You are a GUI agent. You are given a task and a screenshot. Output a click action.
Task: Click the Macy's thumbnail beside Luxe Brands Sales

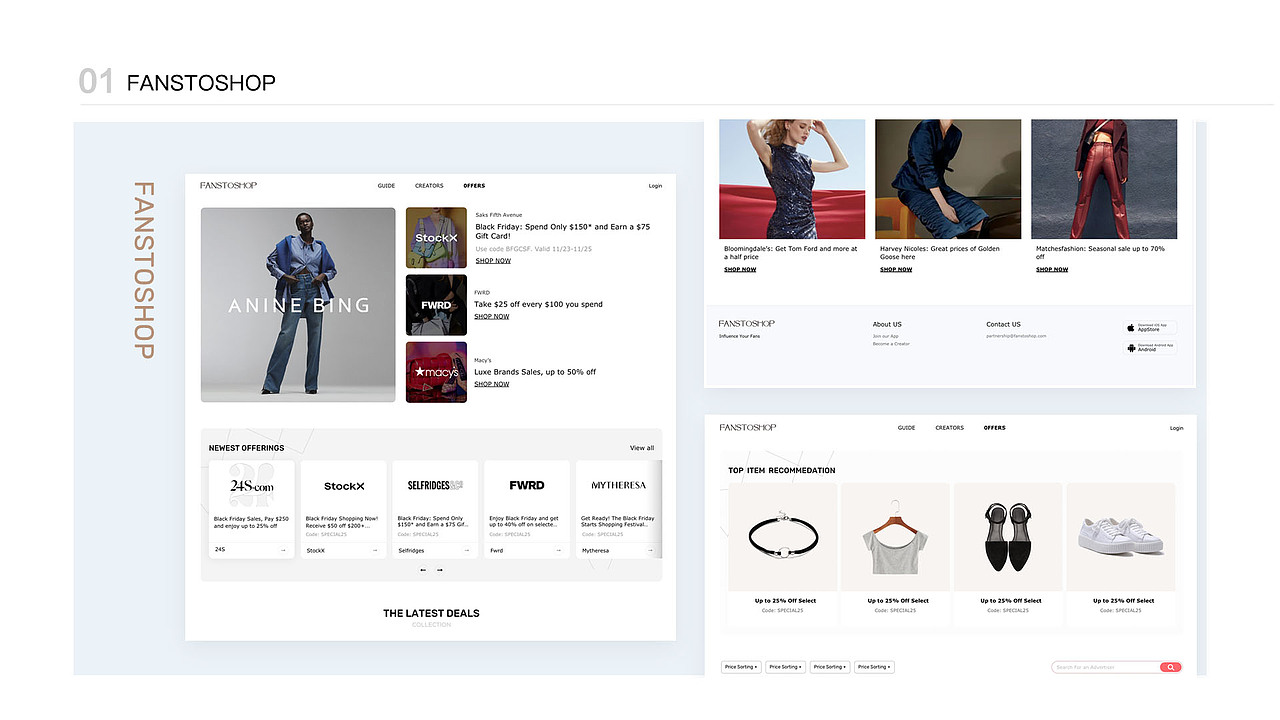click(436, 372)
